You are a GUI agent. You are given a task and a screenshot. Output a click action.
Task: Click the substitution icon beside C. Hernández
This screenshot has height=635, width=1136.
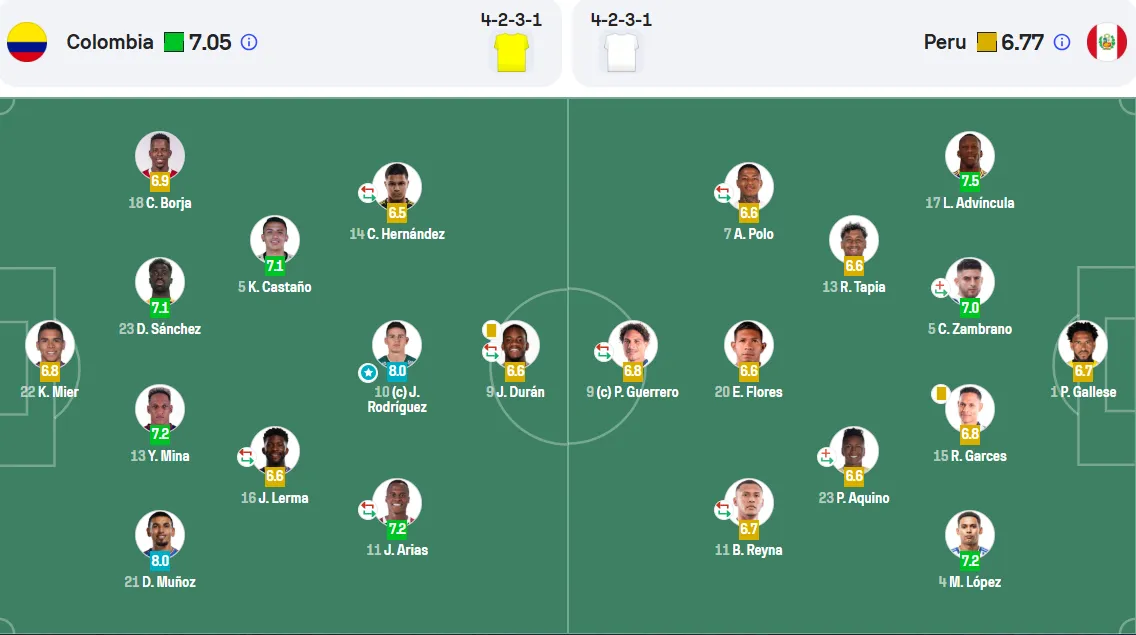click(368, 193)
